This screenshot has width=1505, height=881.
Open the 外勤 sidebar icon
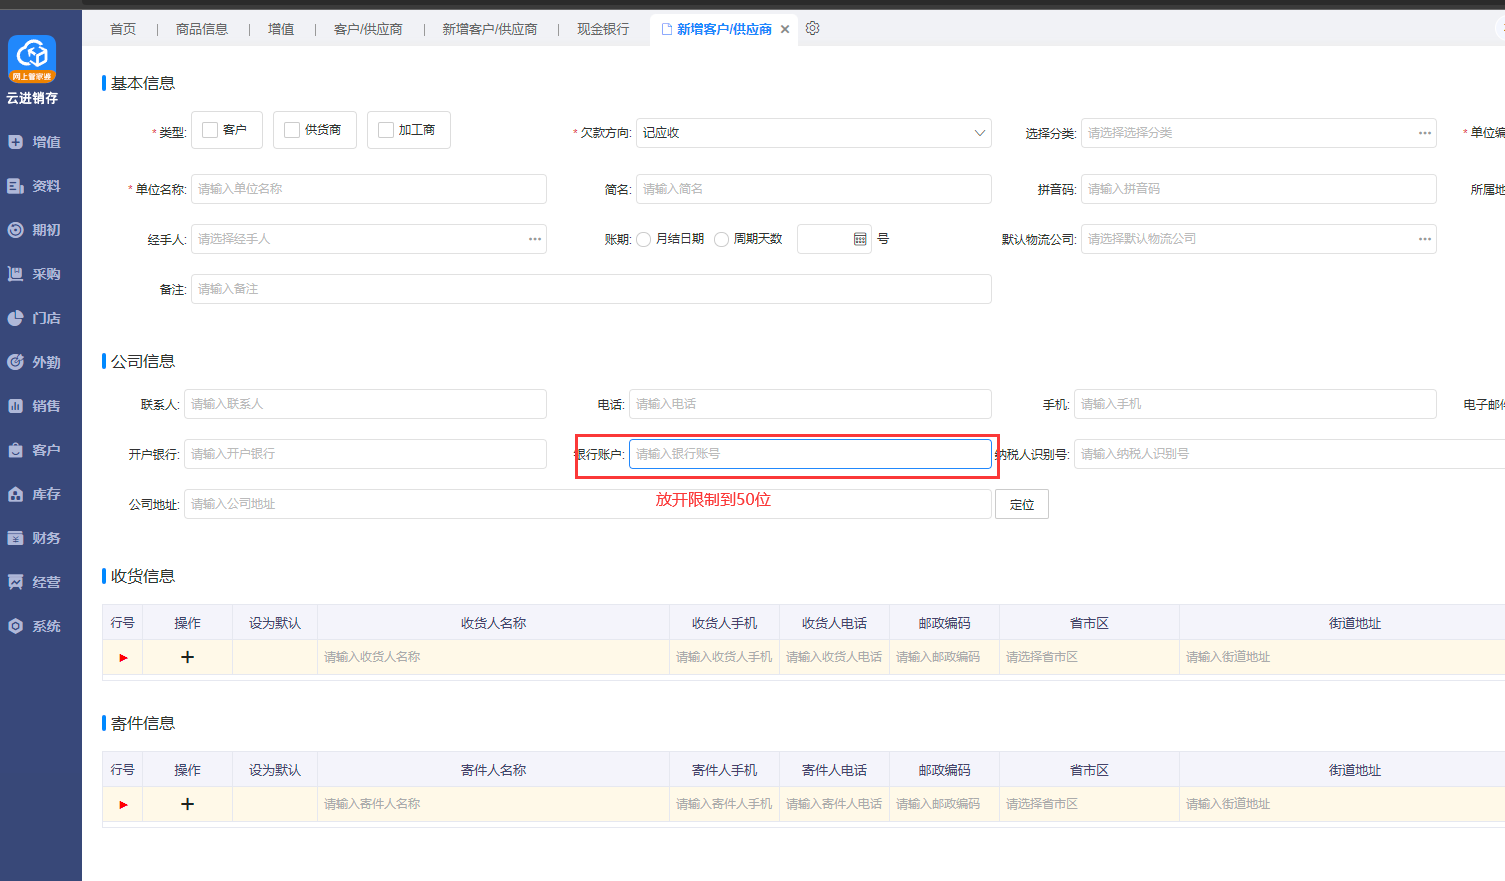[16, 362]
